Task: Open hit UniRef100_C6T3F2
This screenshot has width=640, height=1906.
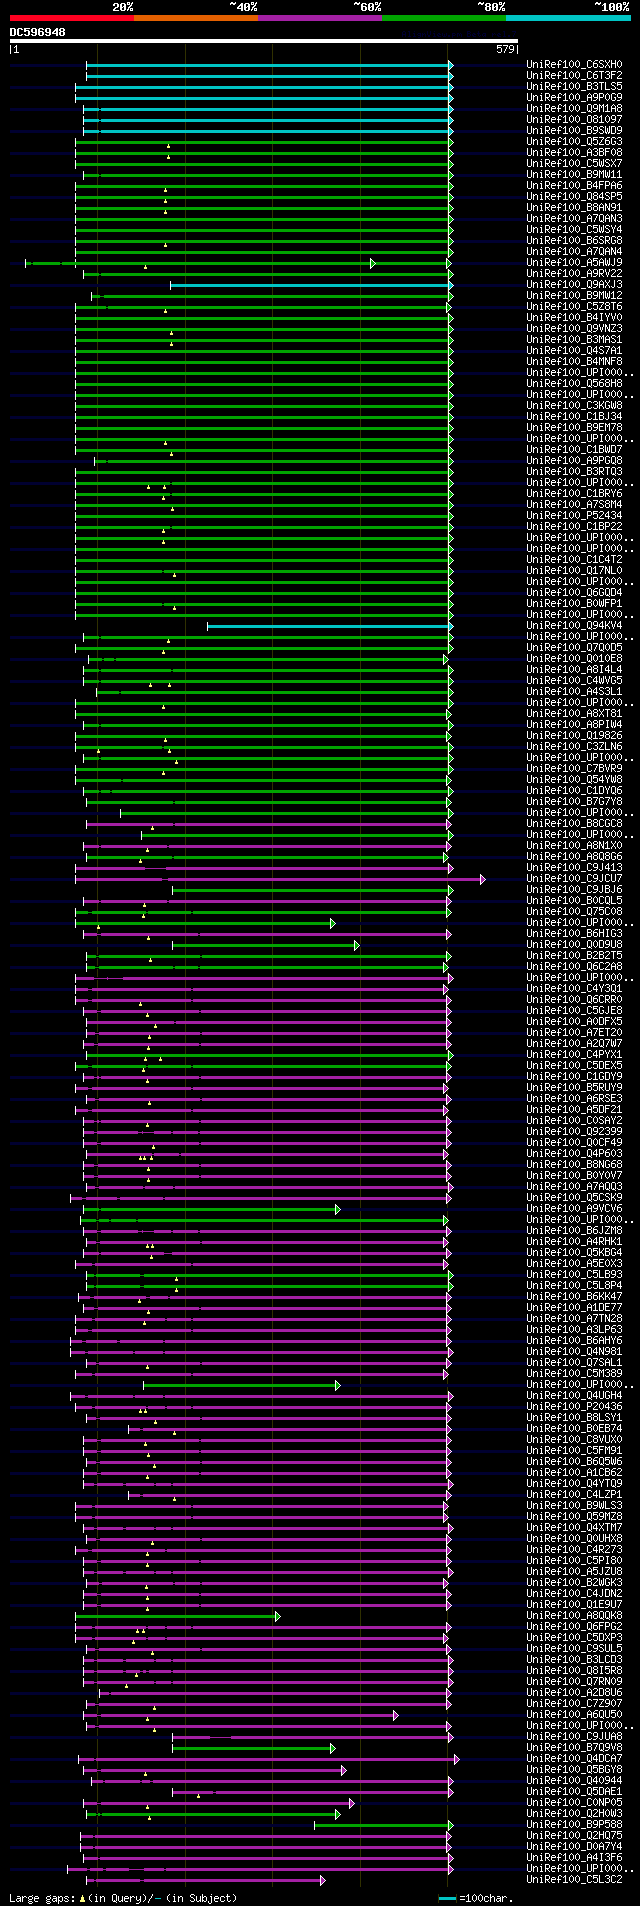Action: [x=574, y=76]
